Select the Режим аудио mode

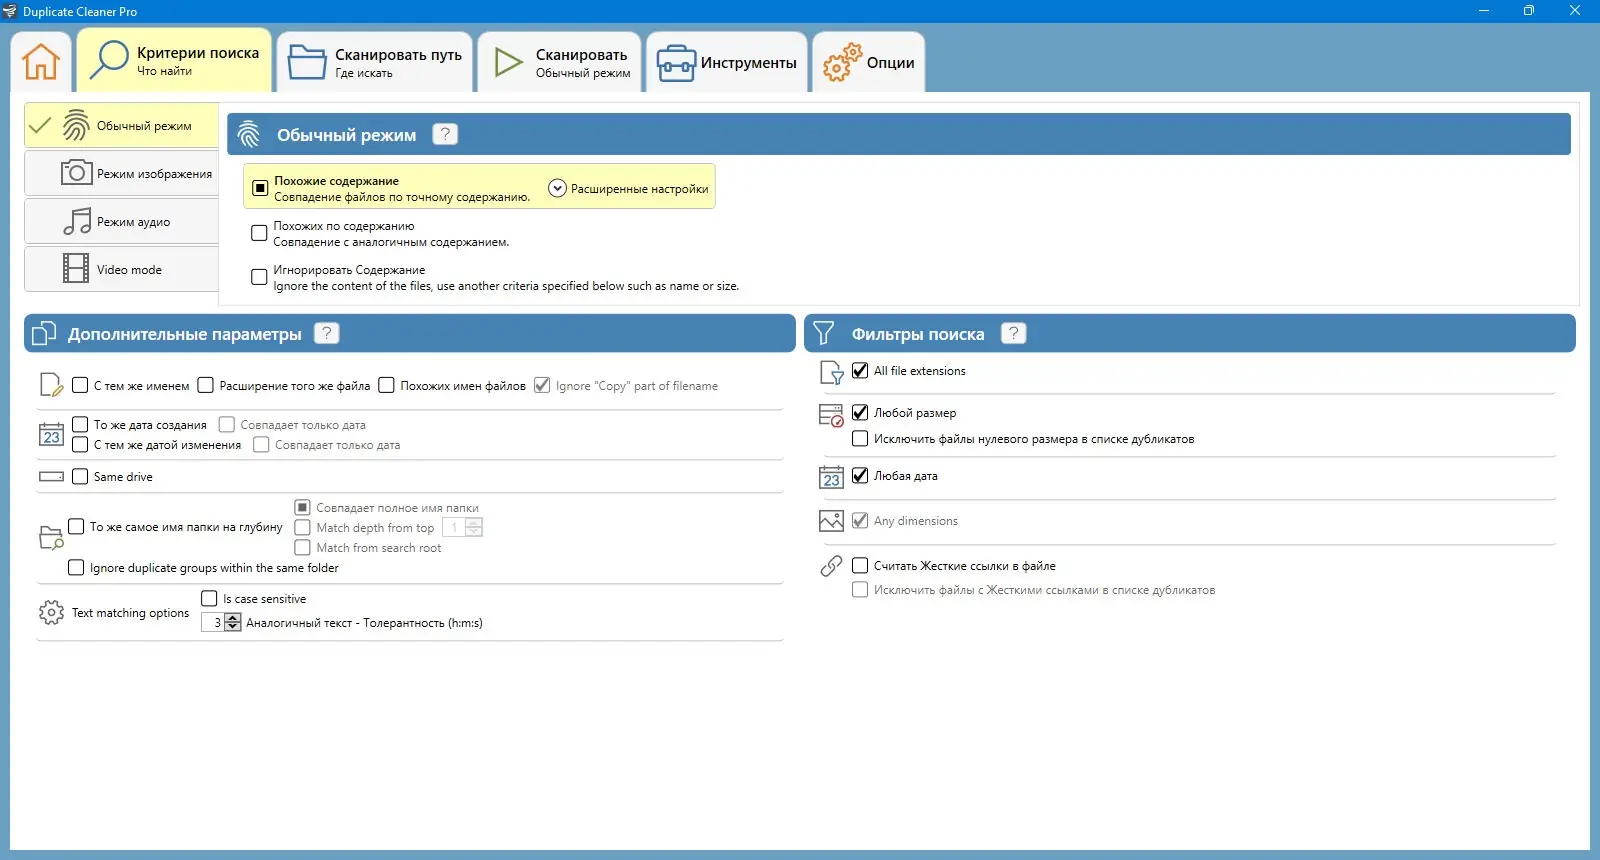121,221
